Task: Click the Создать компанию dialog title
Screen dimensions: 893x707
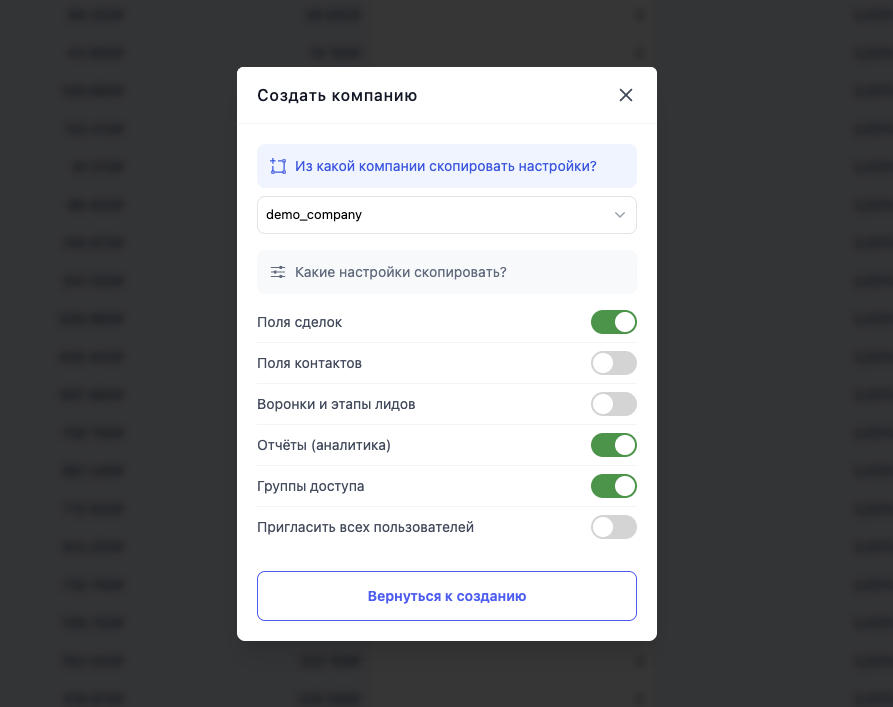Action: [x=337, y=96]
